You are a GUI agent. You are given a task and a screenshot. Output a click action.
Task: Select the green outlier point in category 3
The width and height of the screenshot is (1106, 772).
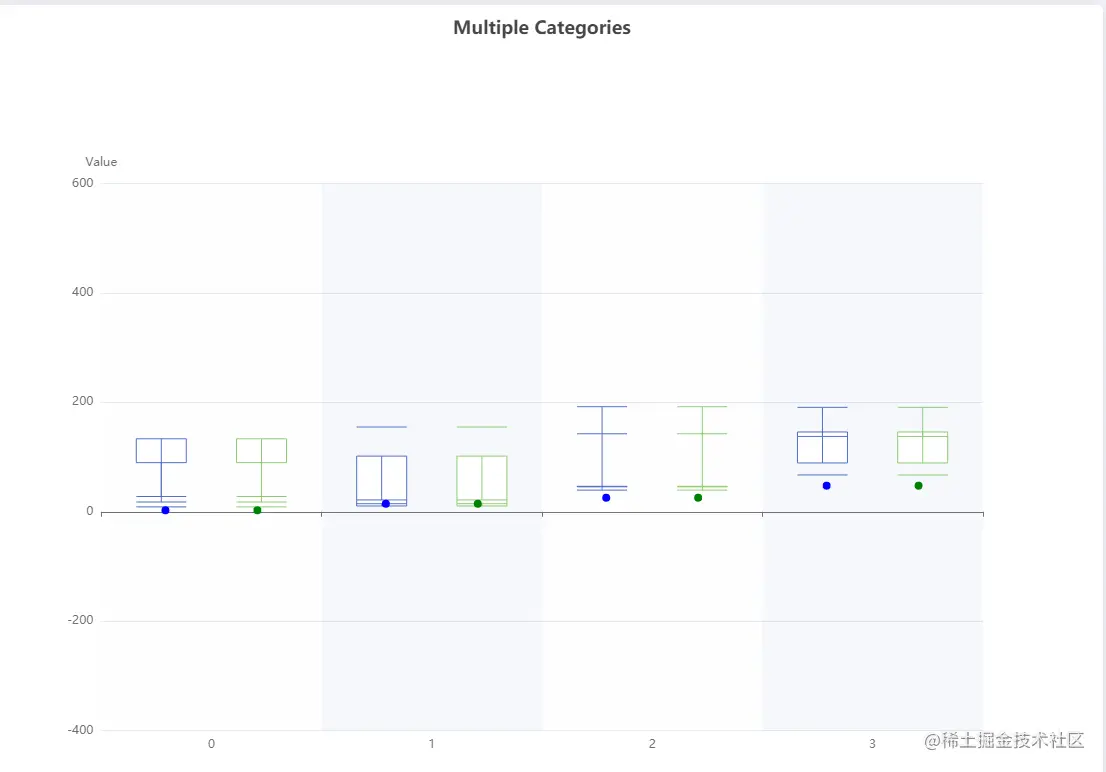918,485
